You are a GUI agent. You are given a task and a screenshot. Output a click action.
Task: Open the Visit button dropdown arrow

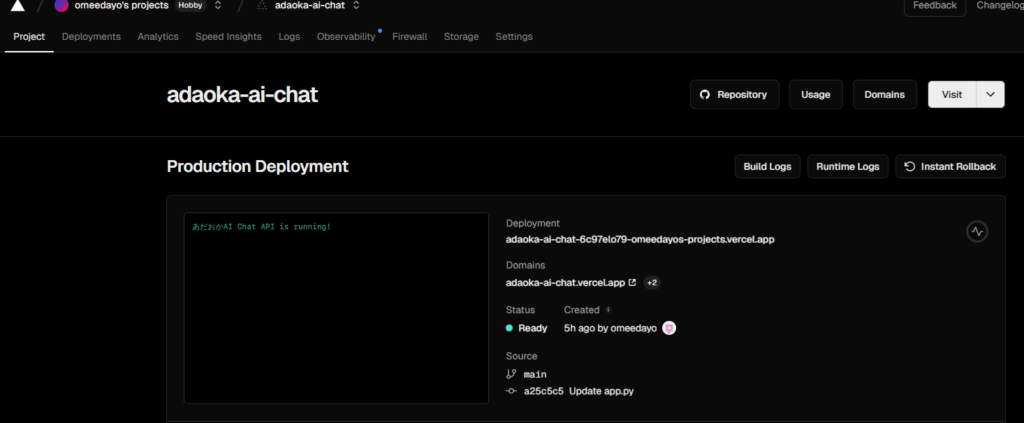click(989, 94)
